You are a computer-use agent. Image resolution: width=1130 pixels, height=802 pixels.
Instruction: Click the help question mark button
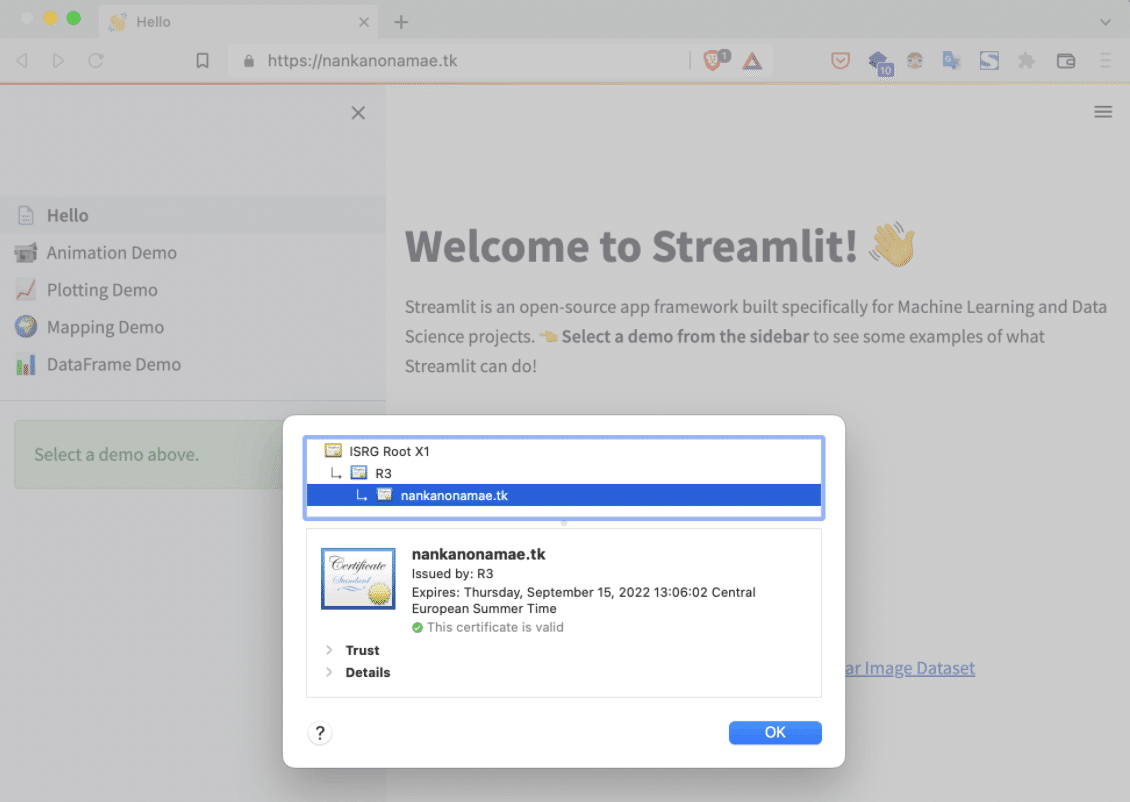[320, 734]
